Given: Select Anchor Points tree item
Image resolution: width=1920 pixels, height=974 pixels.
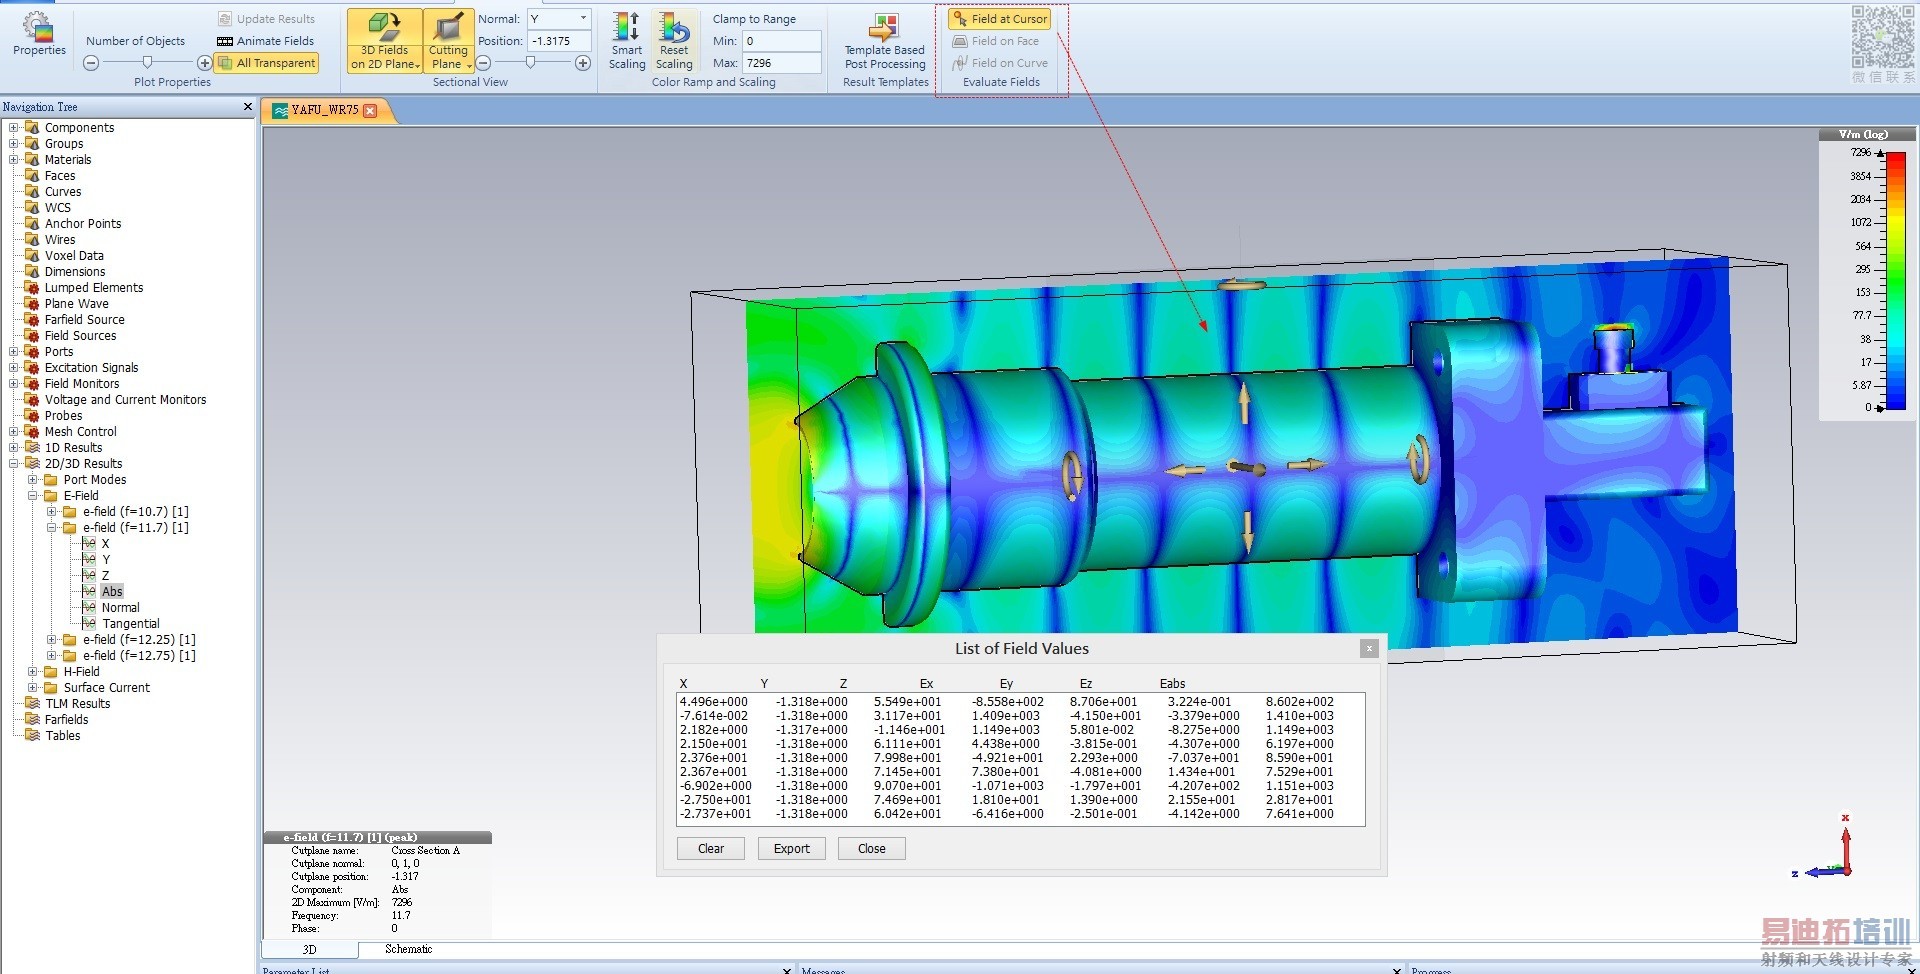Looking at the screenshot, I should [x=83, y=224].
